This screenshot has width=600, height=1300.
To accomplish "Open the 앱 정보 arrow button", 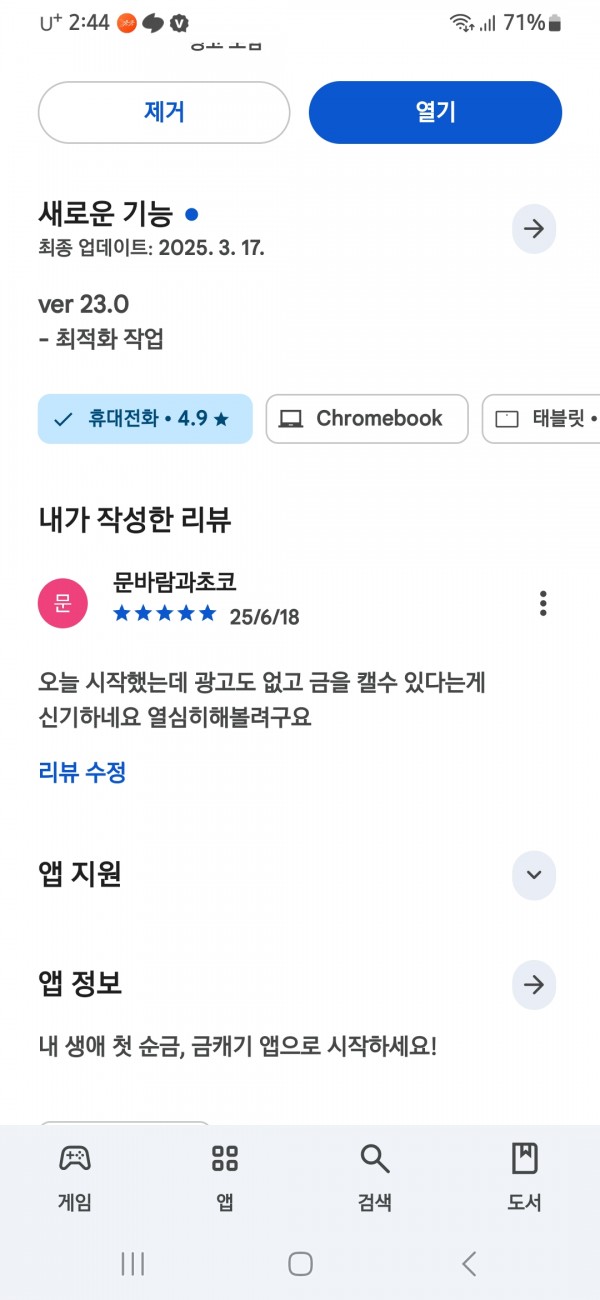I will (534, 985).
